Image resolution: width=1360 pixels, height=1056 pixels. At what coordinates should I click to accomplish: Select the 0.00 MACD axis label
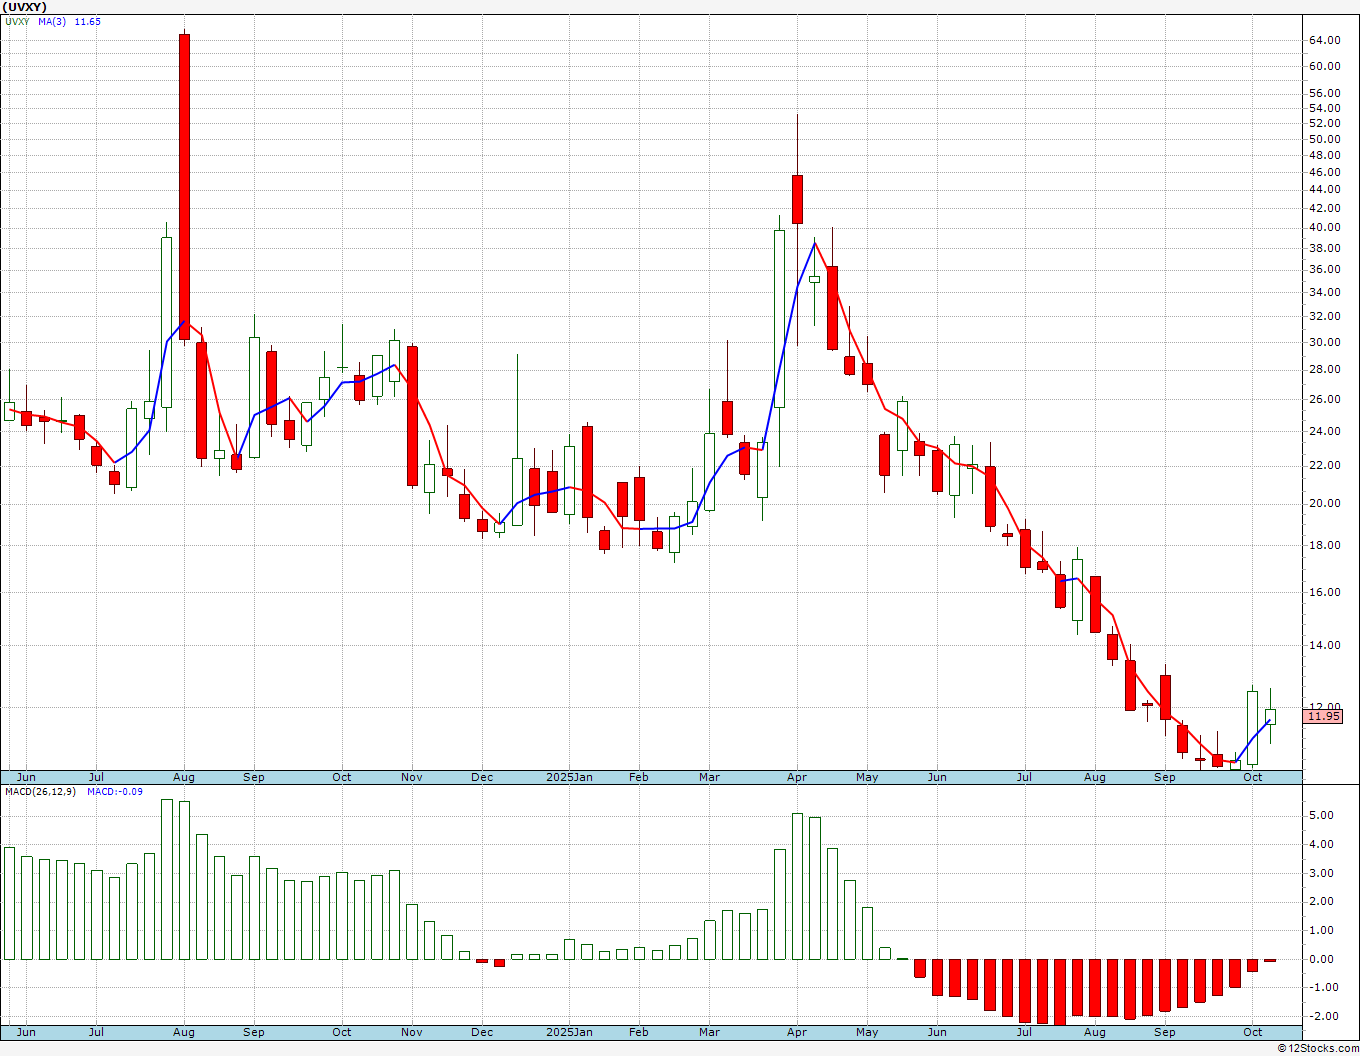coord(1322,959)
